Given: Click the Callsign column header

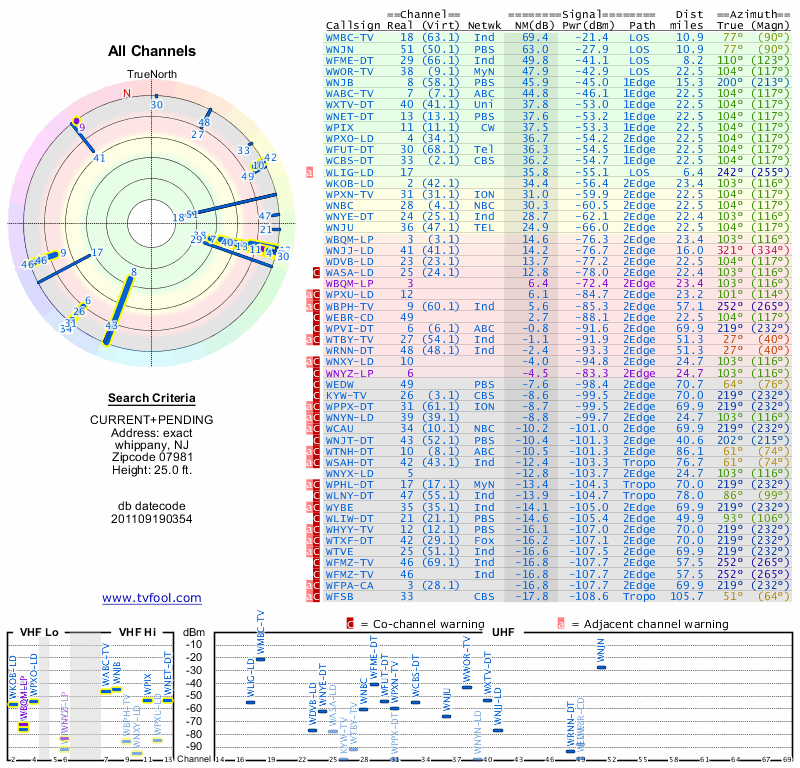Looking at the screenshot, I should tap(353, 26).
